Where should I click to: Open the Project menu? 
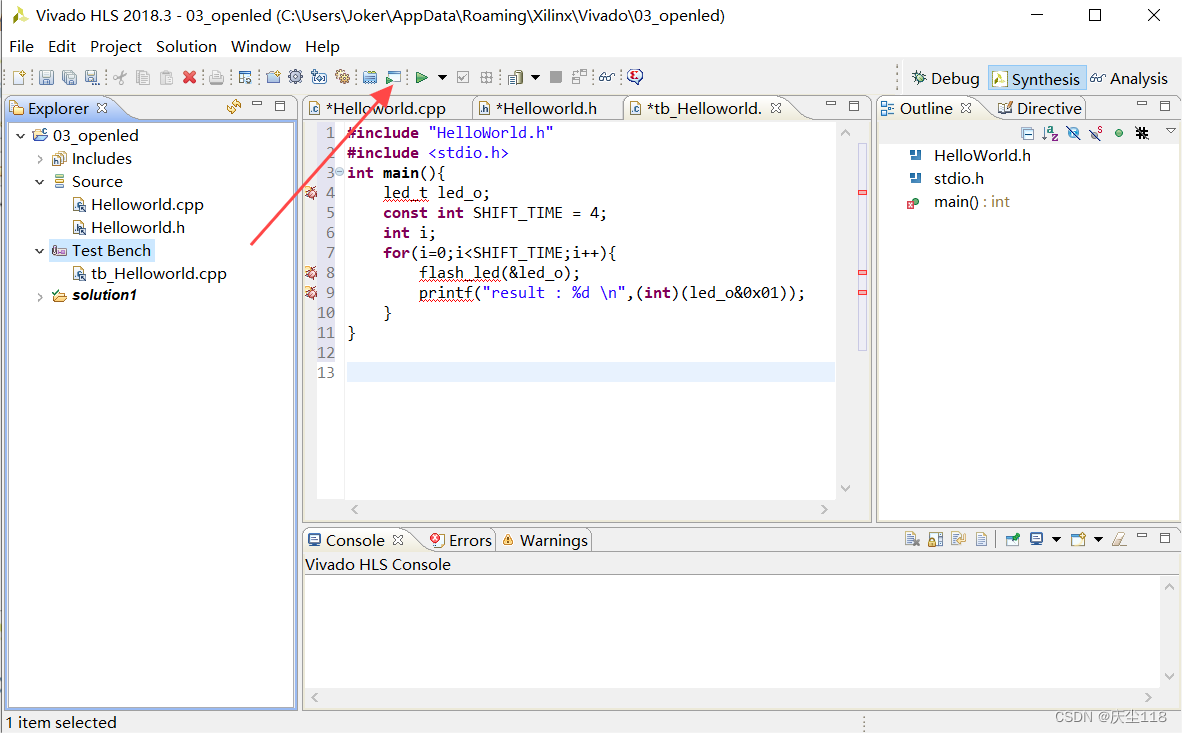tap(115, 47)
